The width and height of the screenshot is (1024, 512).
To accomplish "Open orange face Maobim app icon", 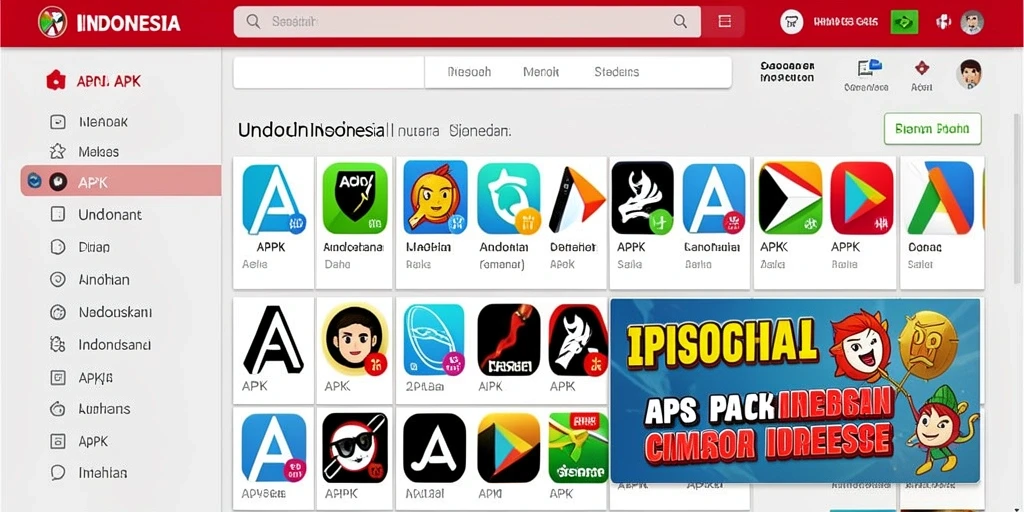I will point(435,197).
